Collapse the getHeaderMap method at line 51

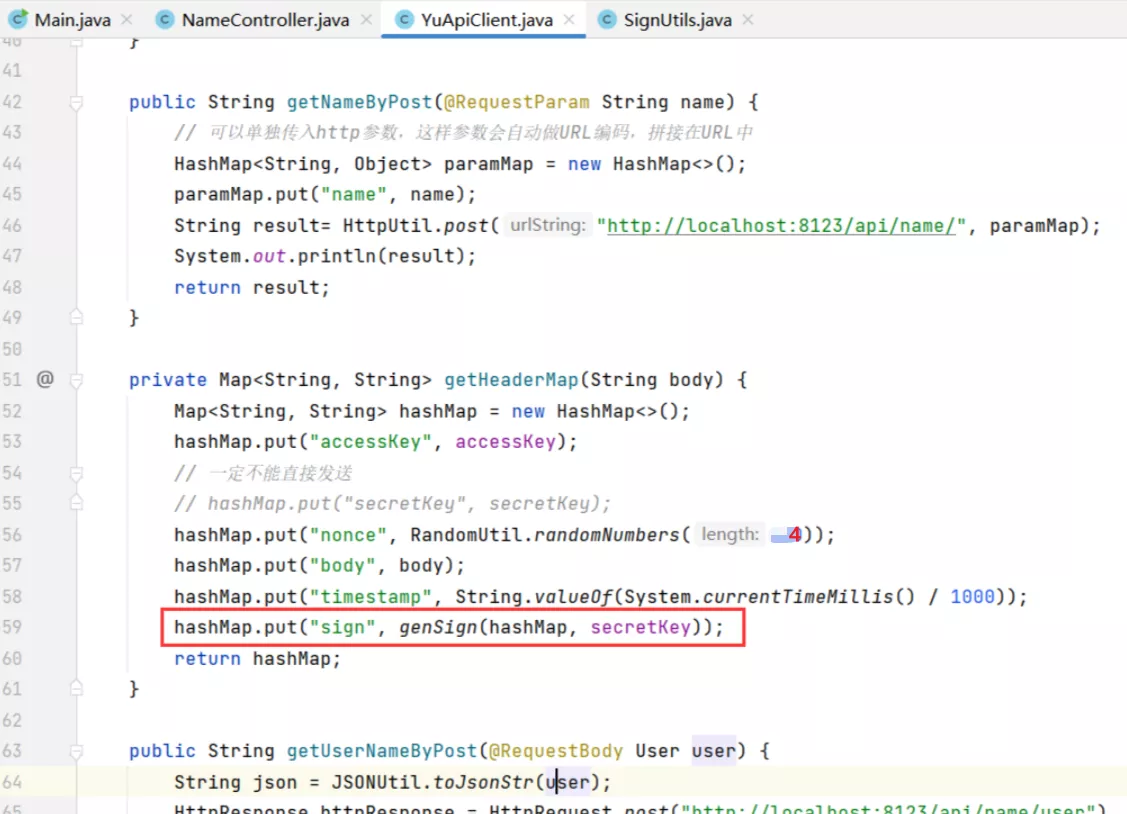click(x=76, y=380)
